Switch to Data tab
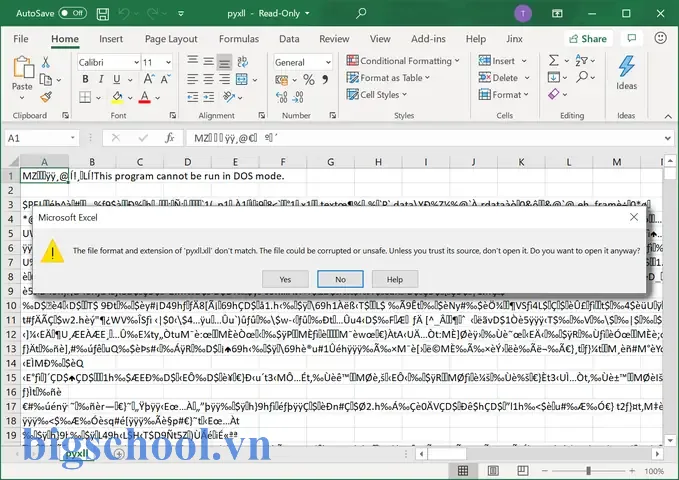The image size is (679, 480). [289, 39]
